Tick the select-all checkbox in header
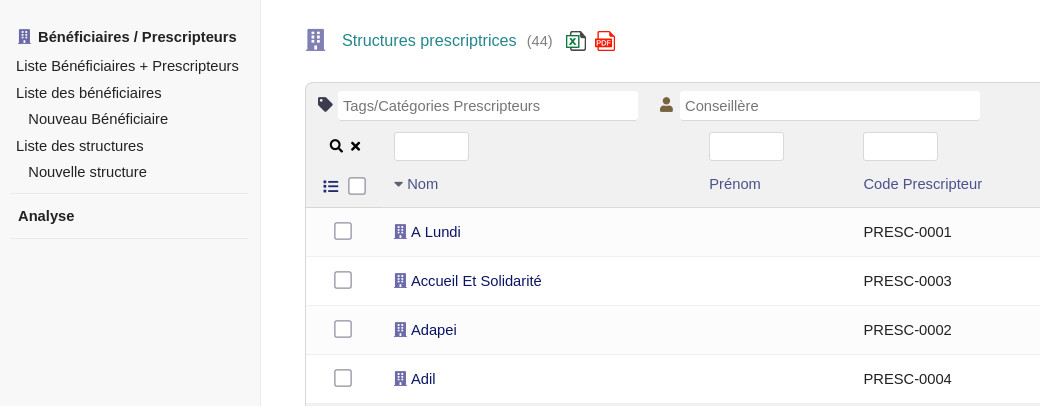 click(357, 186)
